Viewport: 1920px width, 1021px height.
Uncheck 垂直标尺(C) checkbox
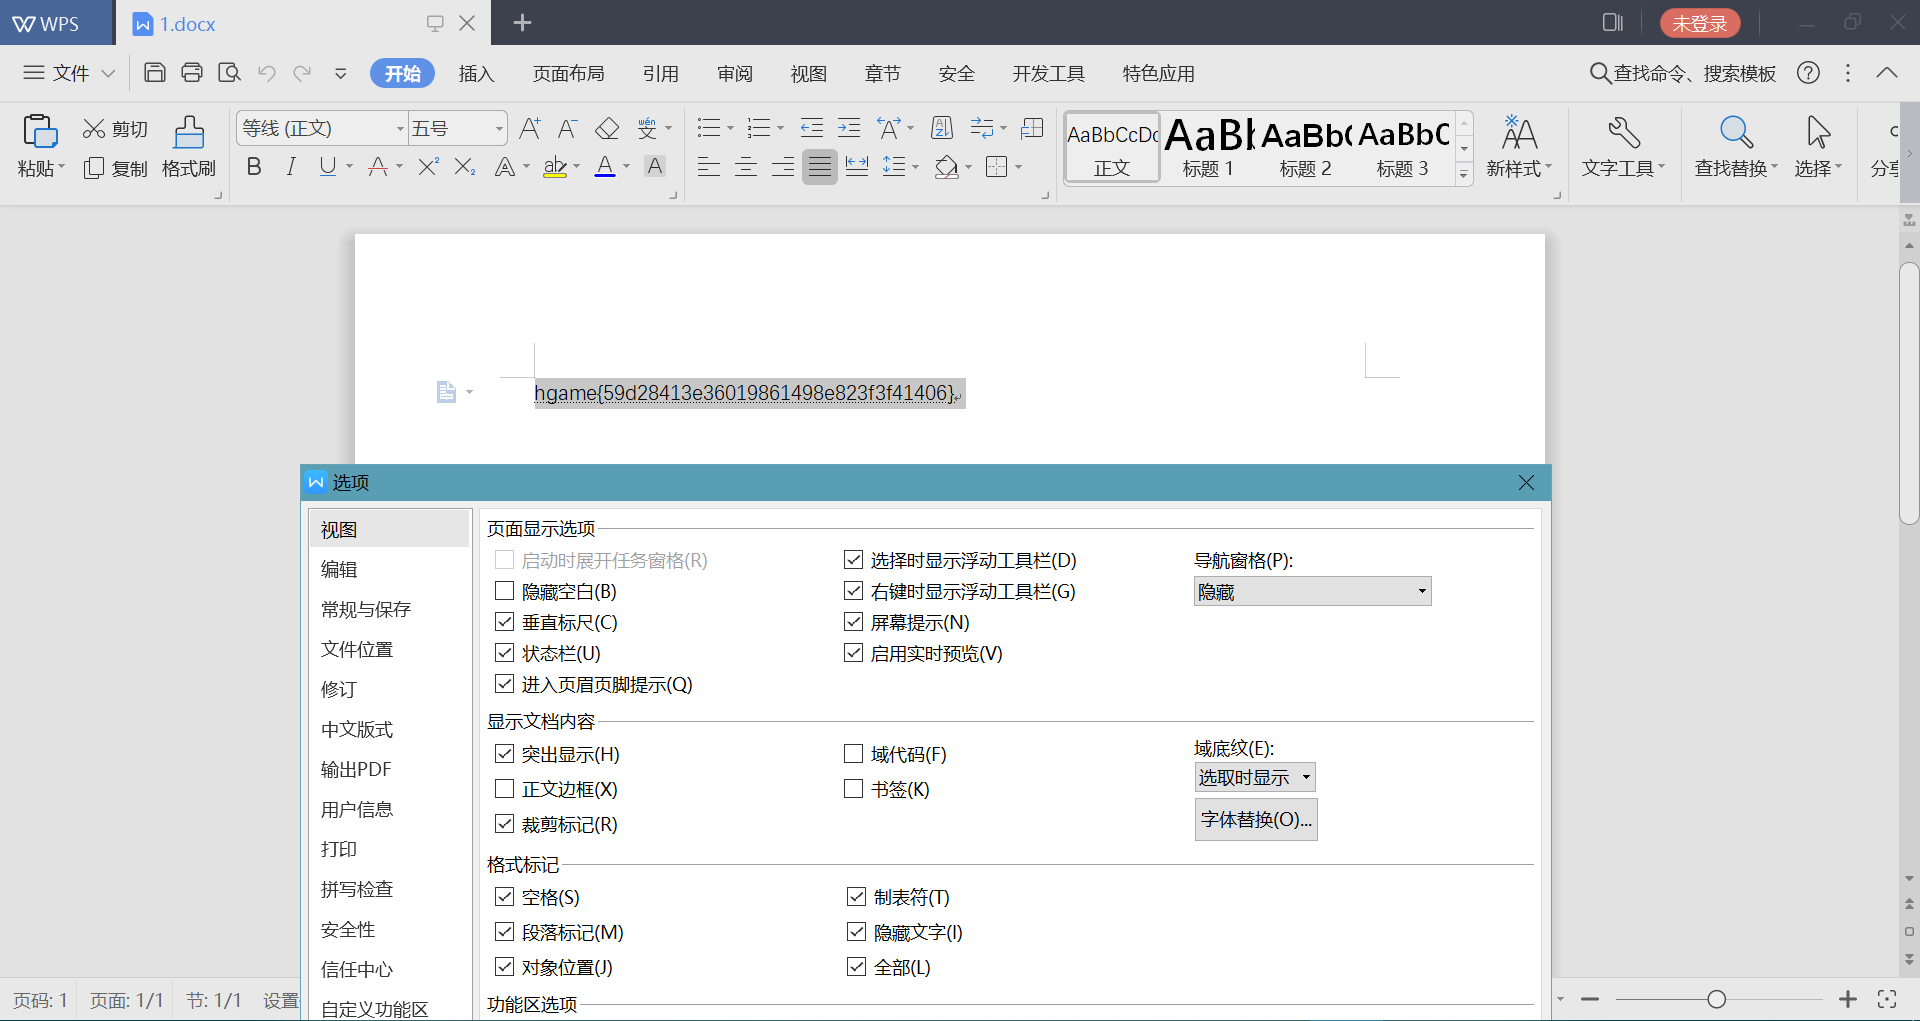click(505, 622)
